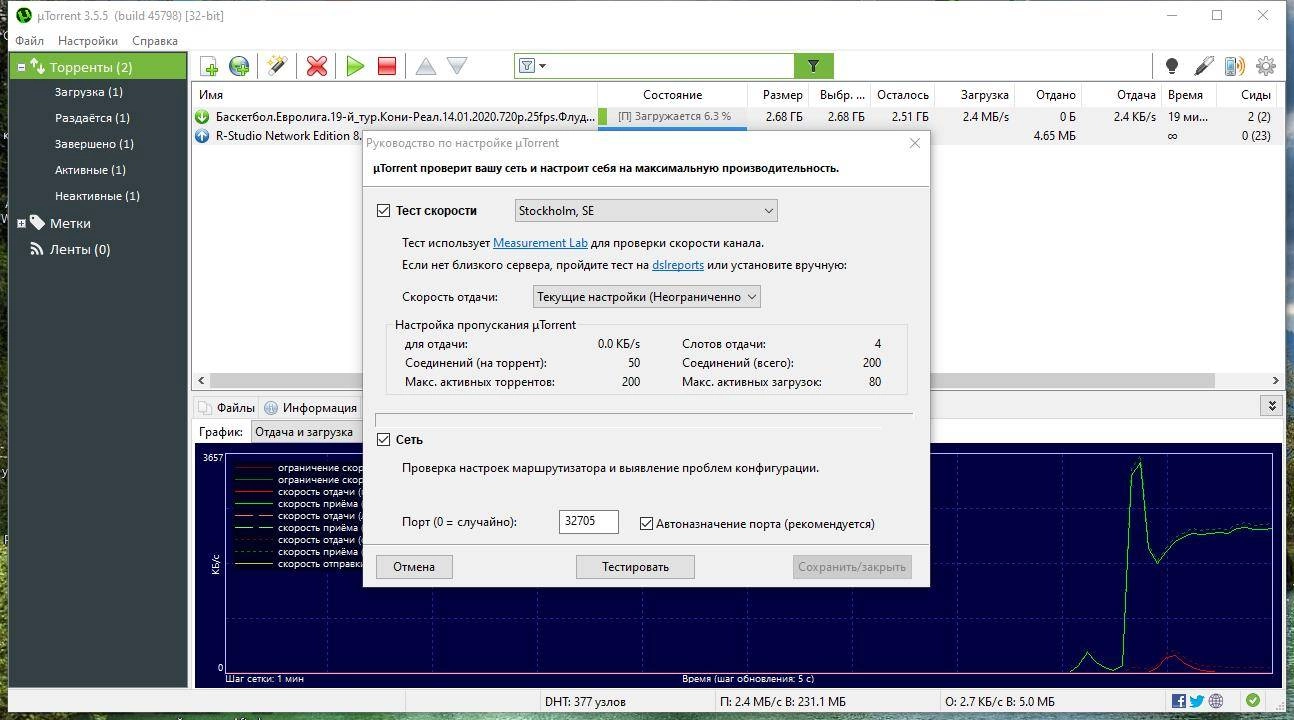Screen dimensions: 1294x720
Task: Click the light bulb bundles icon
Action: (1172, 66)
